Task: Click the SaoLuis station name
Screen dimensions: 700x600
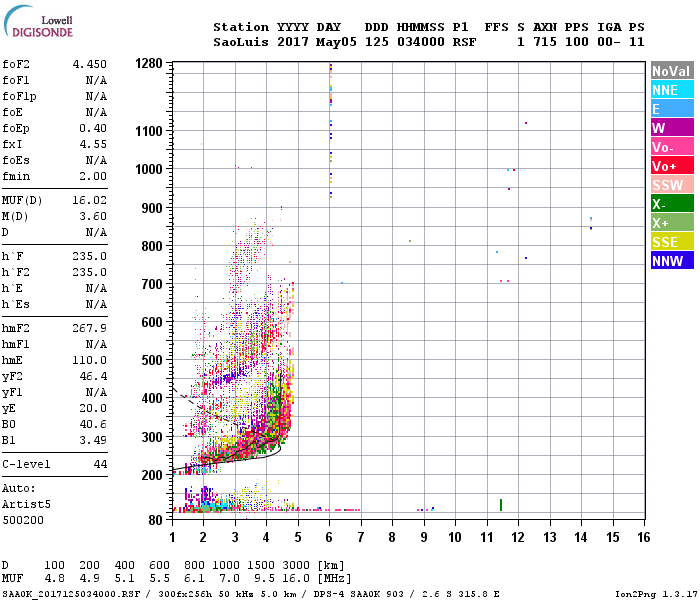Action: (241, 42)
